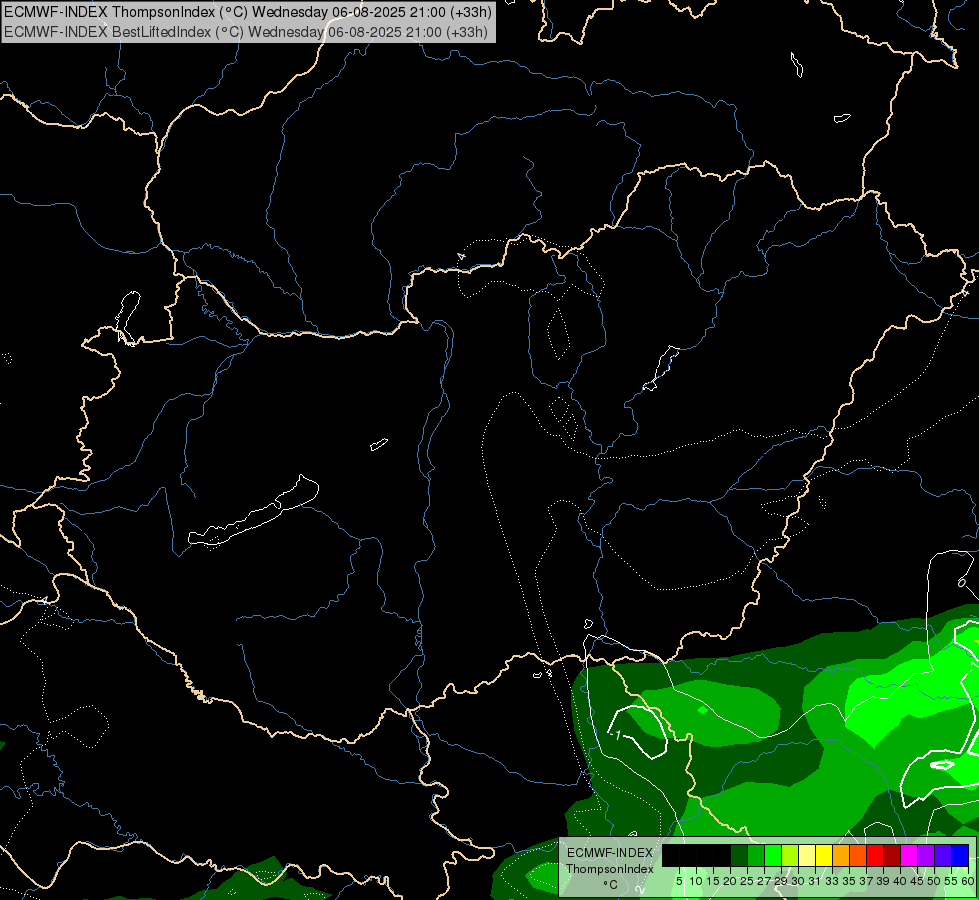Viewport: 979px width, 900px height.
Task: Select the medium green 25–27 legend swatch
Action: click(x=756, y=855)
